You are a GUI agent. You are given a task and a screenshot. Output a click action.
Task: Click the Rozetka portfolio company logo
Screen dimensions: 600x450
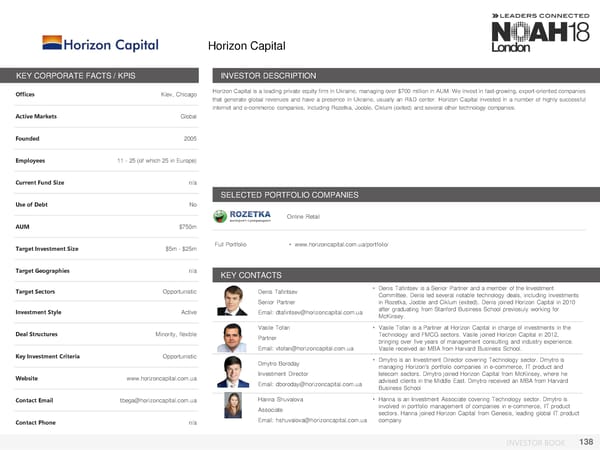coord(244,215)
